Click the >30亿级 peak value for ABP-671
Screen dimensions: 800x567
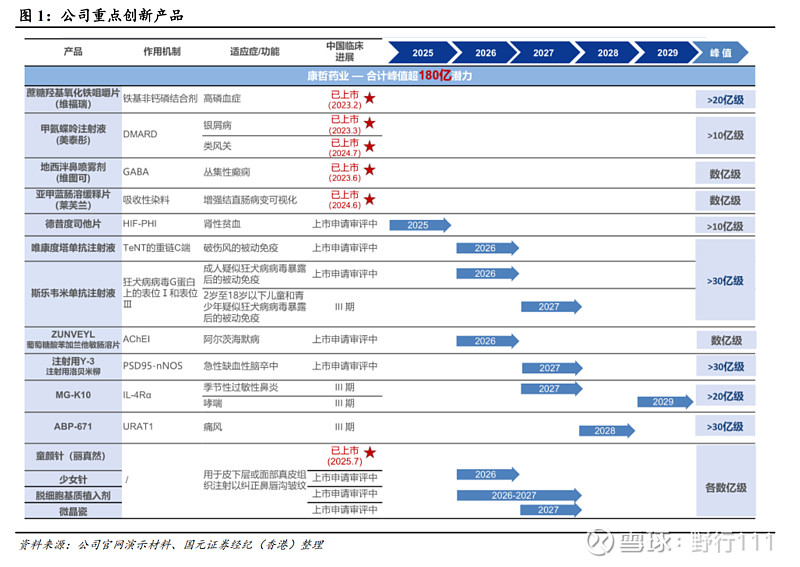click(x=725, y=427)
